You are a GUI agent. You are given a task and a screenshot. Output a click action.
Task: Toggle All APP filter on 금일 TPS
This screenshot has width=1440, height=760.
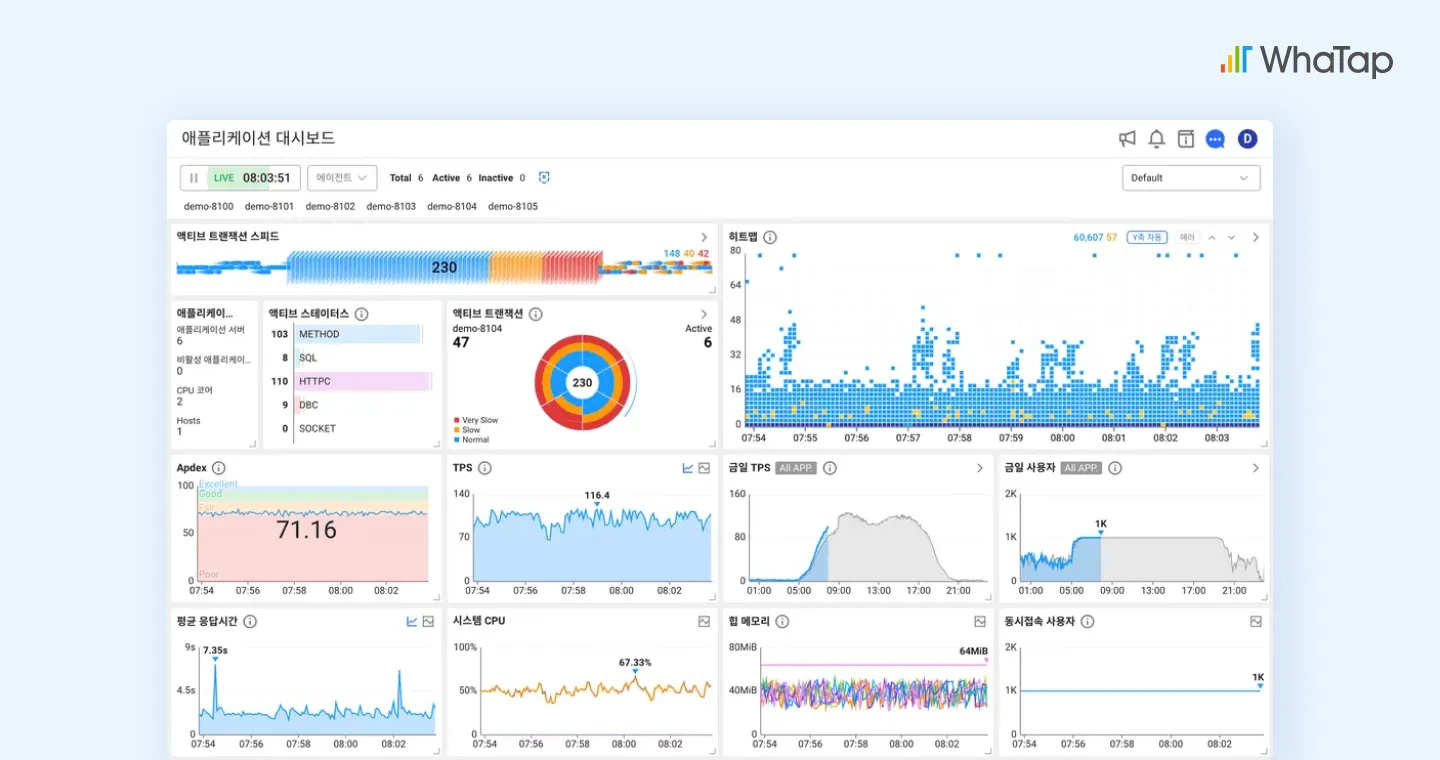[796, 468]
